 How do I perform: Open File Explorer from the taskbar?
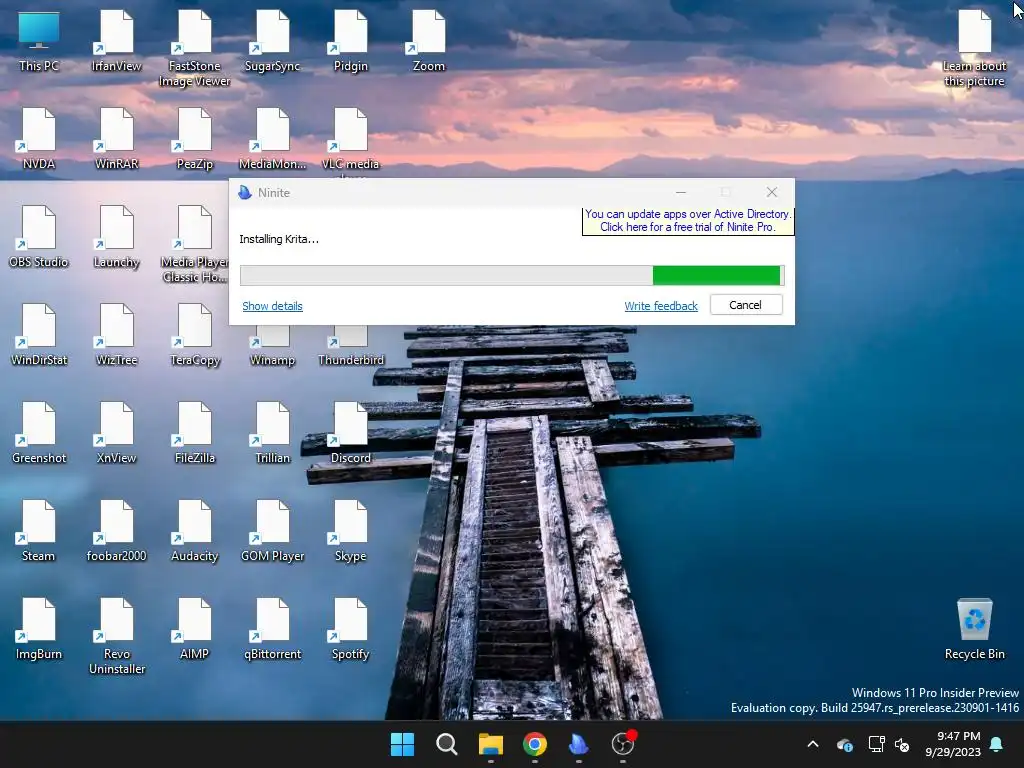491,744
